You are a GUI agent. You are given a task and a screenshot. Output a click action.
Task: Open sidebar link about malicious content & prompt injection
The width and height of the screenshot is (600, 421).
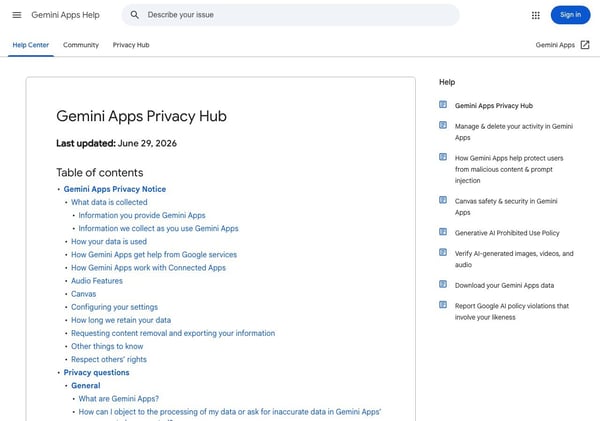[x=509, y=169]
